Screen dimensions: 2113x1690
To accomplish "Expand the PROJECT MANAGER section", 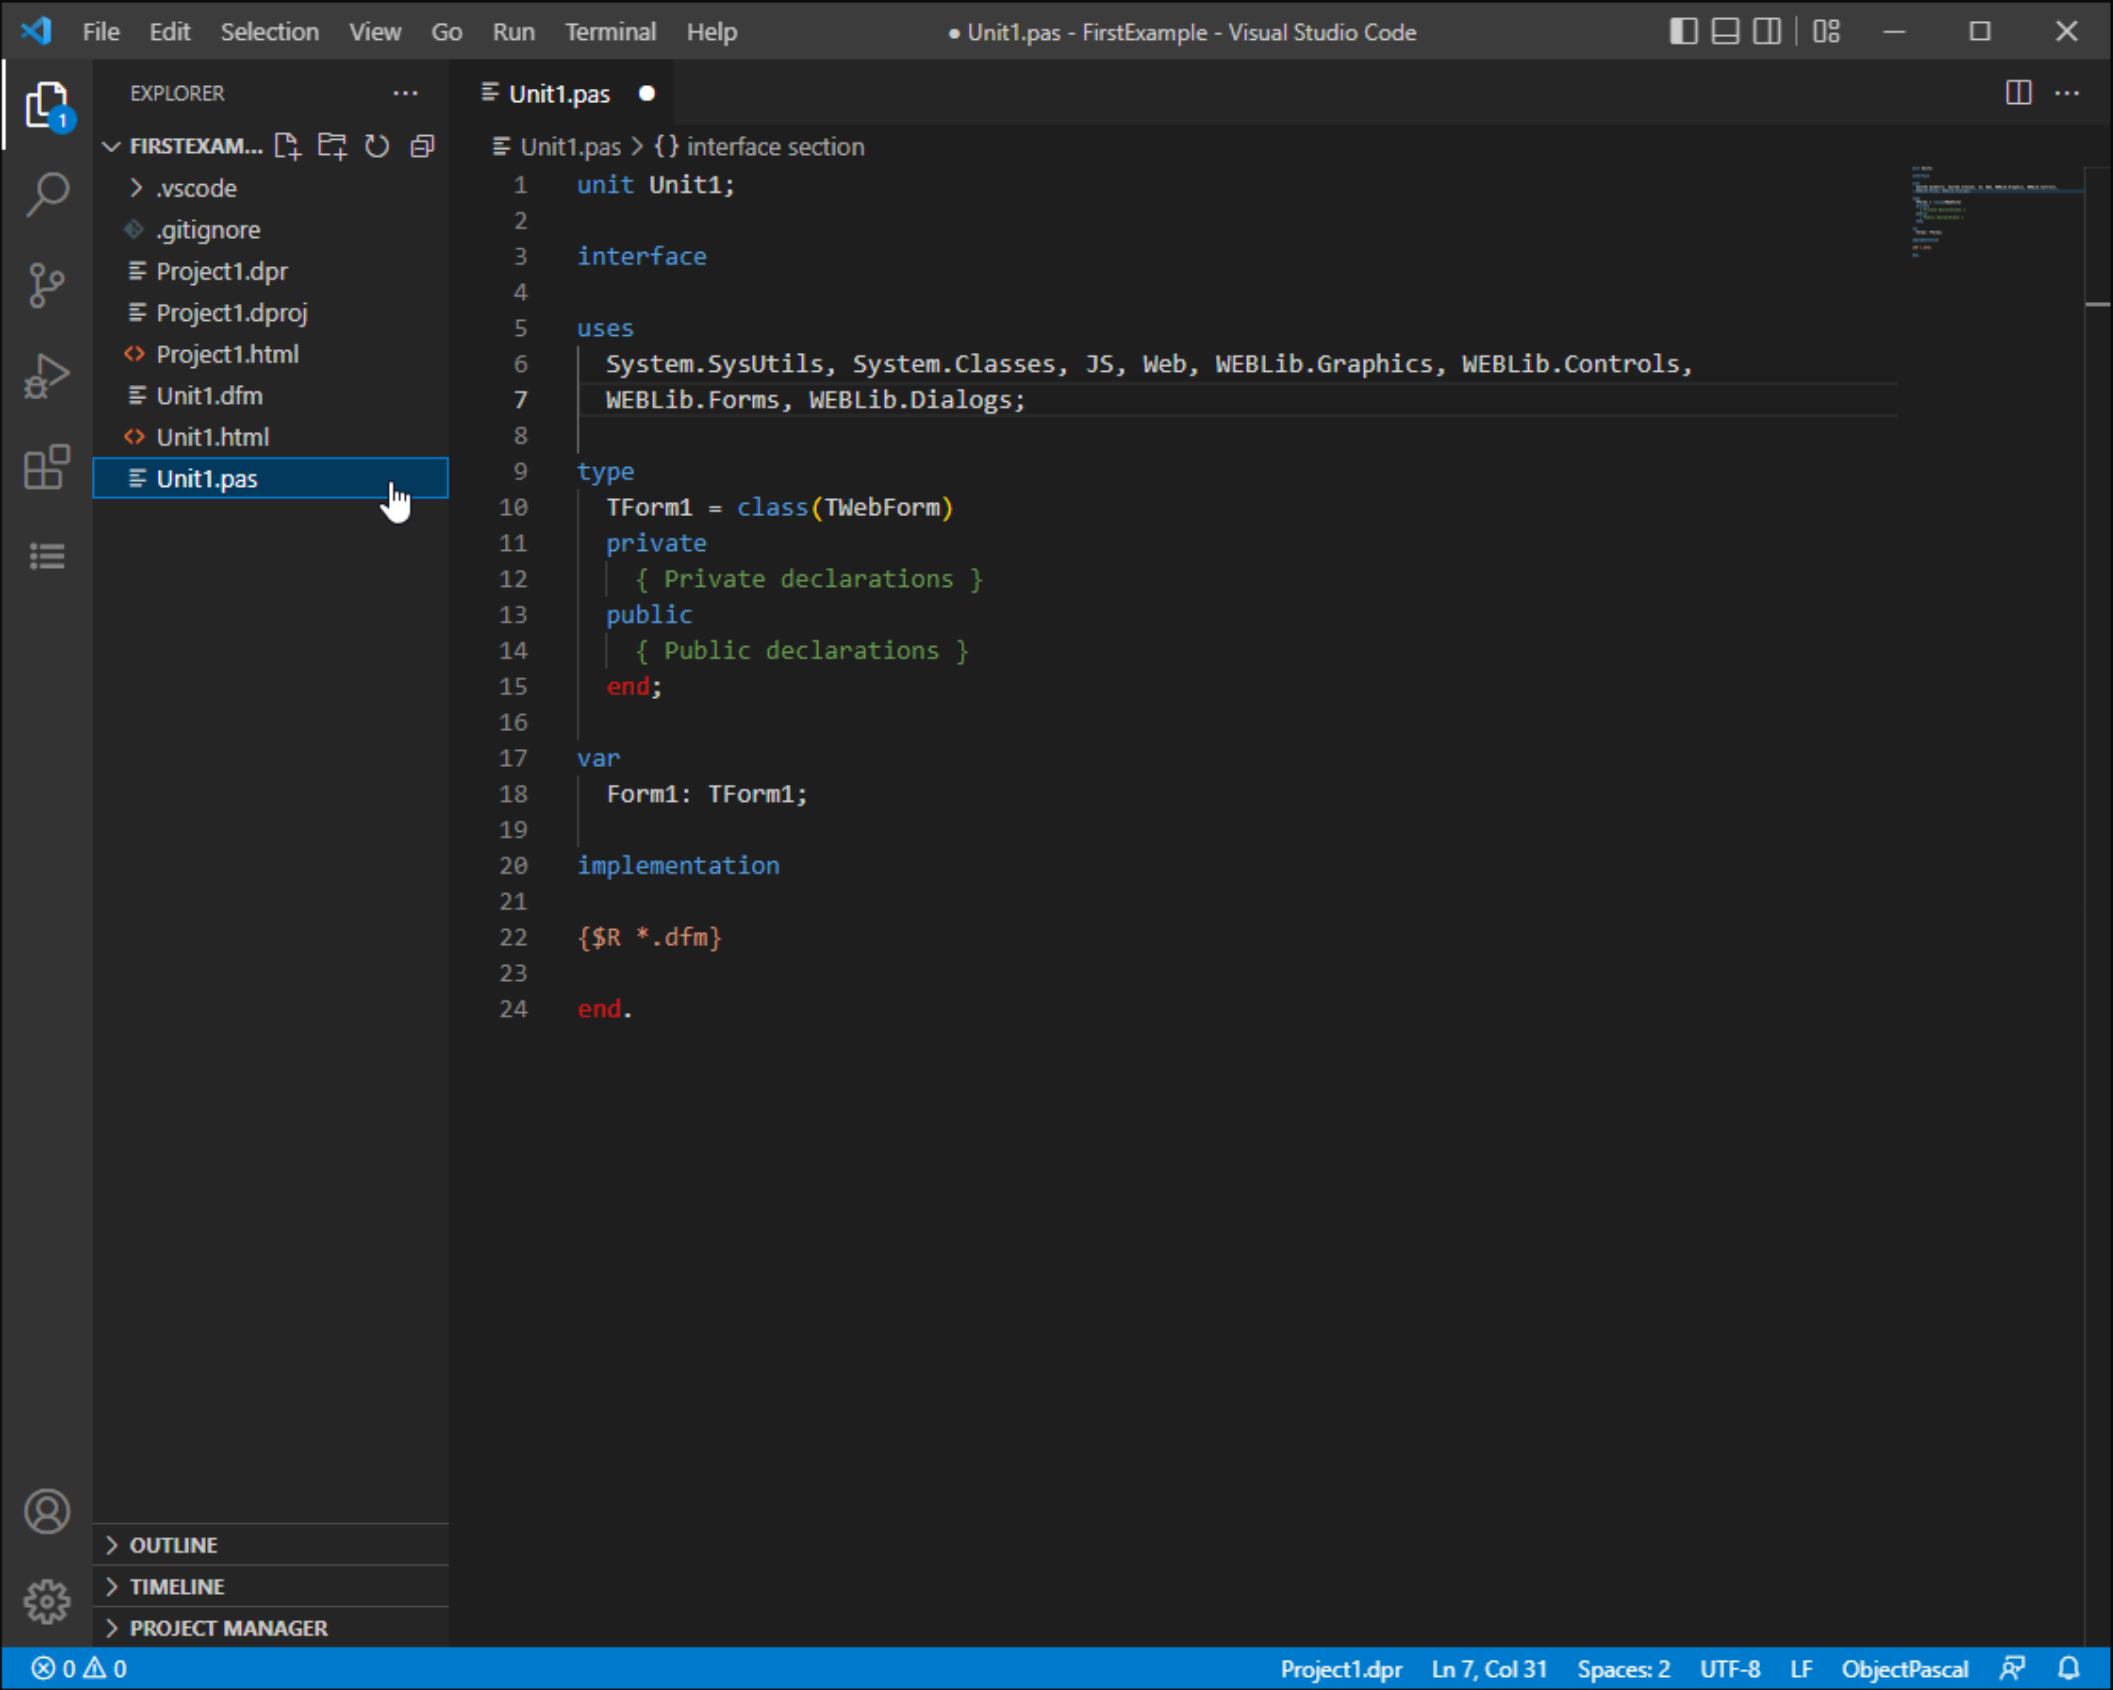I will pyautogui.click(x=270, y=1628).
